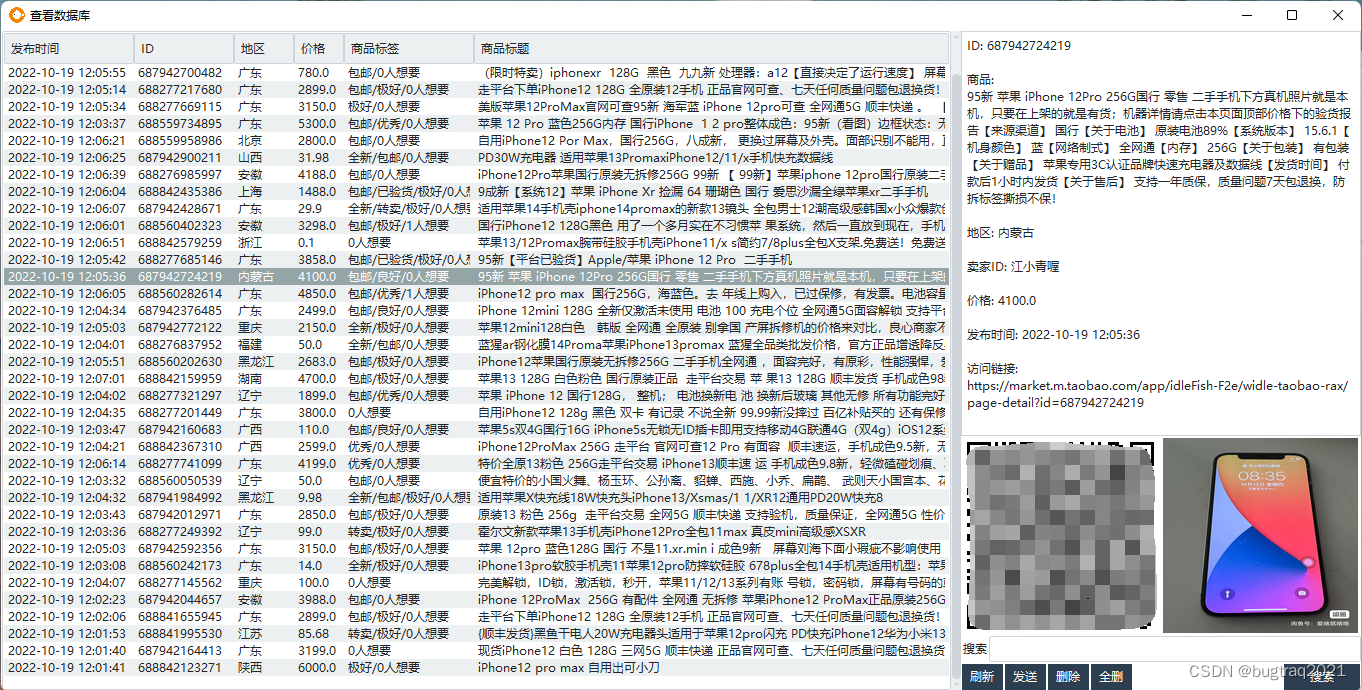Open the iPhone photo thumbnail
Image resolution: width=1362 pixels, height=690 pixels.
tap(1258, 535)
